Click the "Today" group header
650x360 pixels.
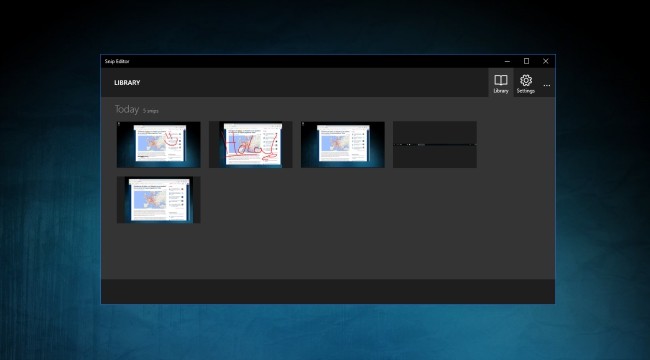point(127,109)
